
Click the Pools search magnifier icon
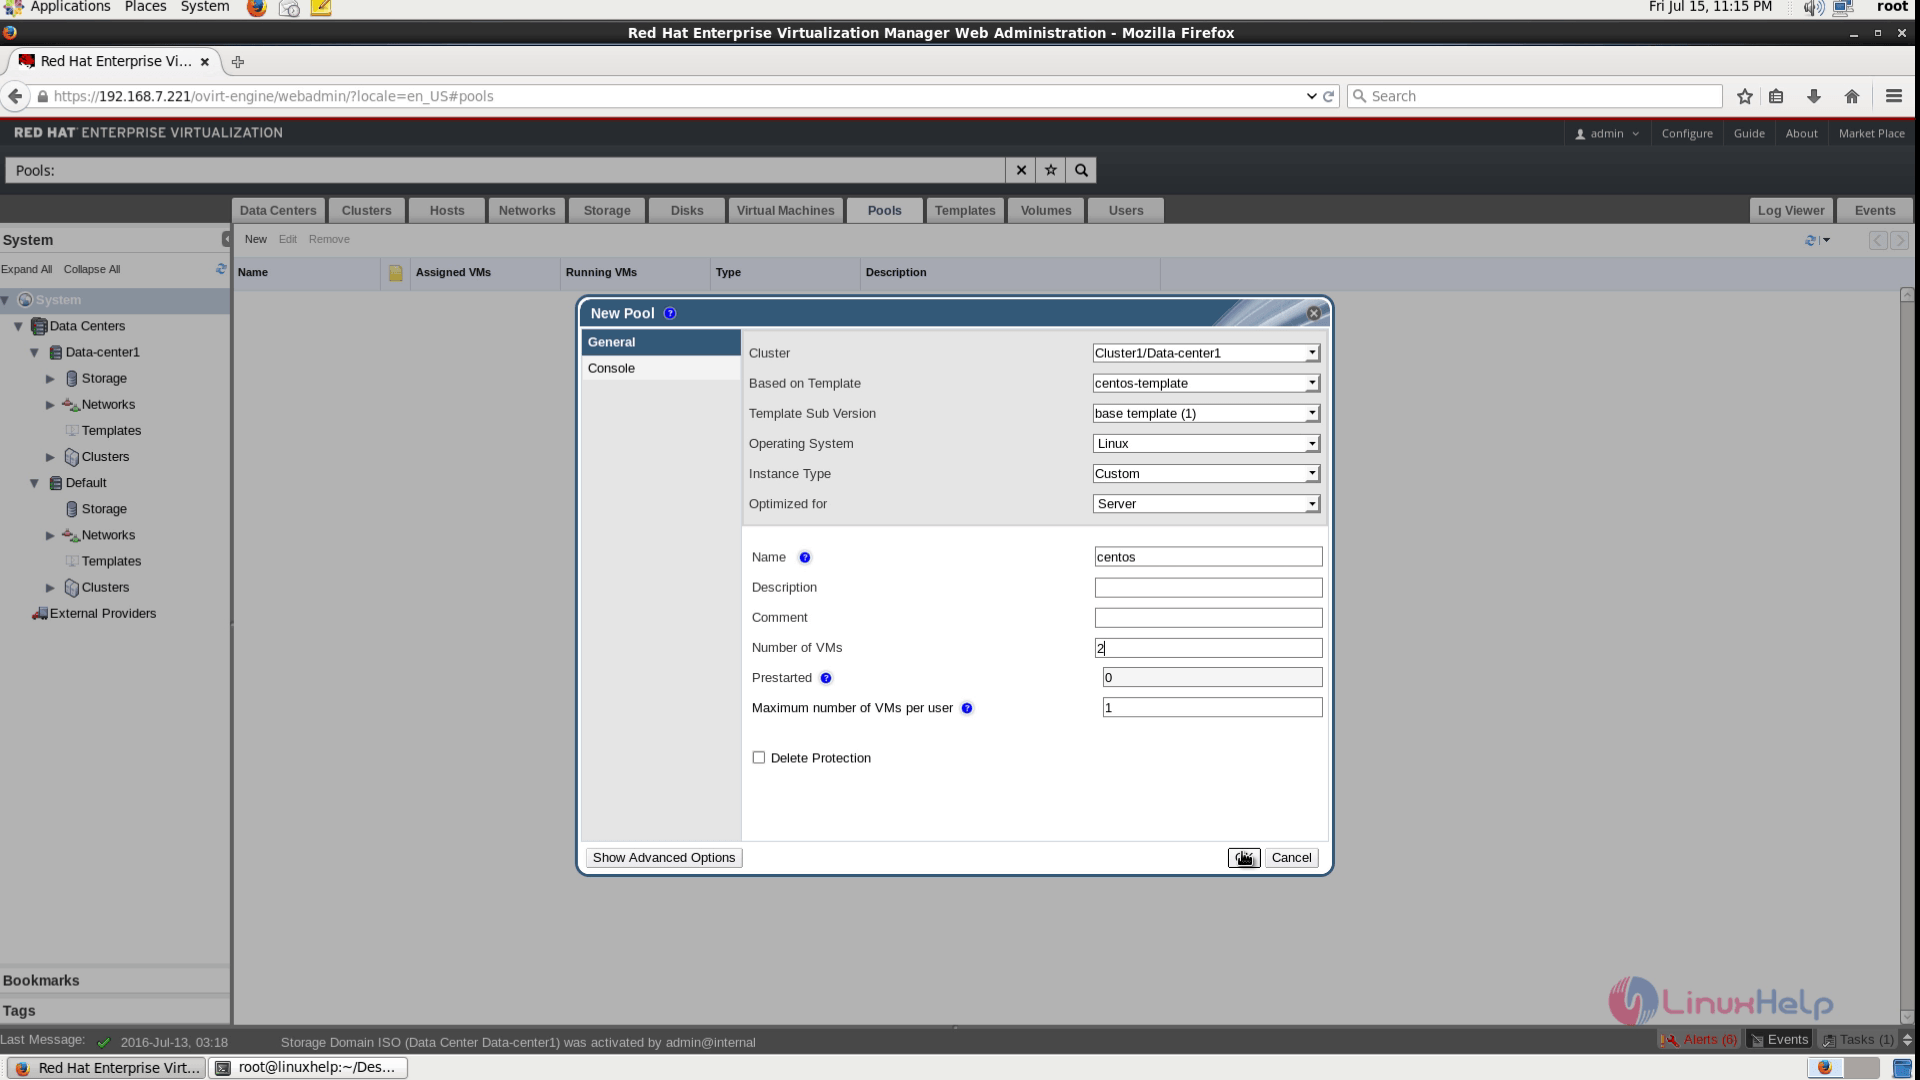1081,170
